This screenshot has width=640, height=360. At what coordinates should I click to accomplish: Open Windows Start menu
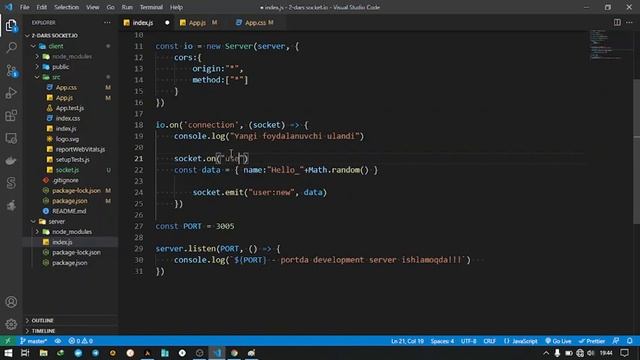coord(8,353)
